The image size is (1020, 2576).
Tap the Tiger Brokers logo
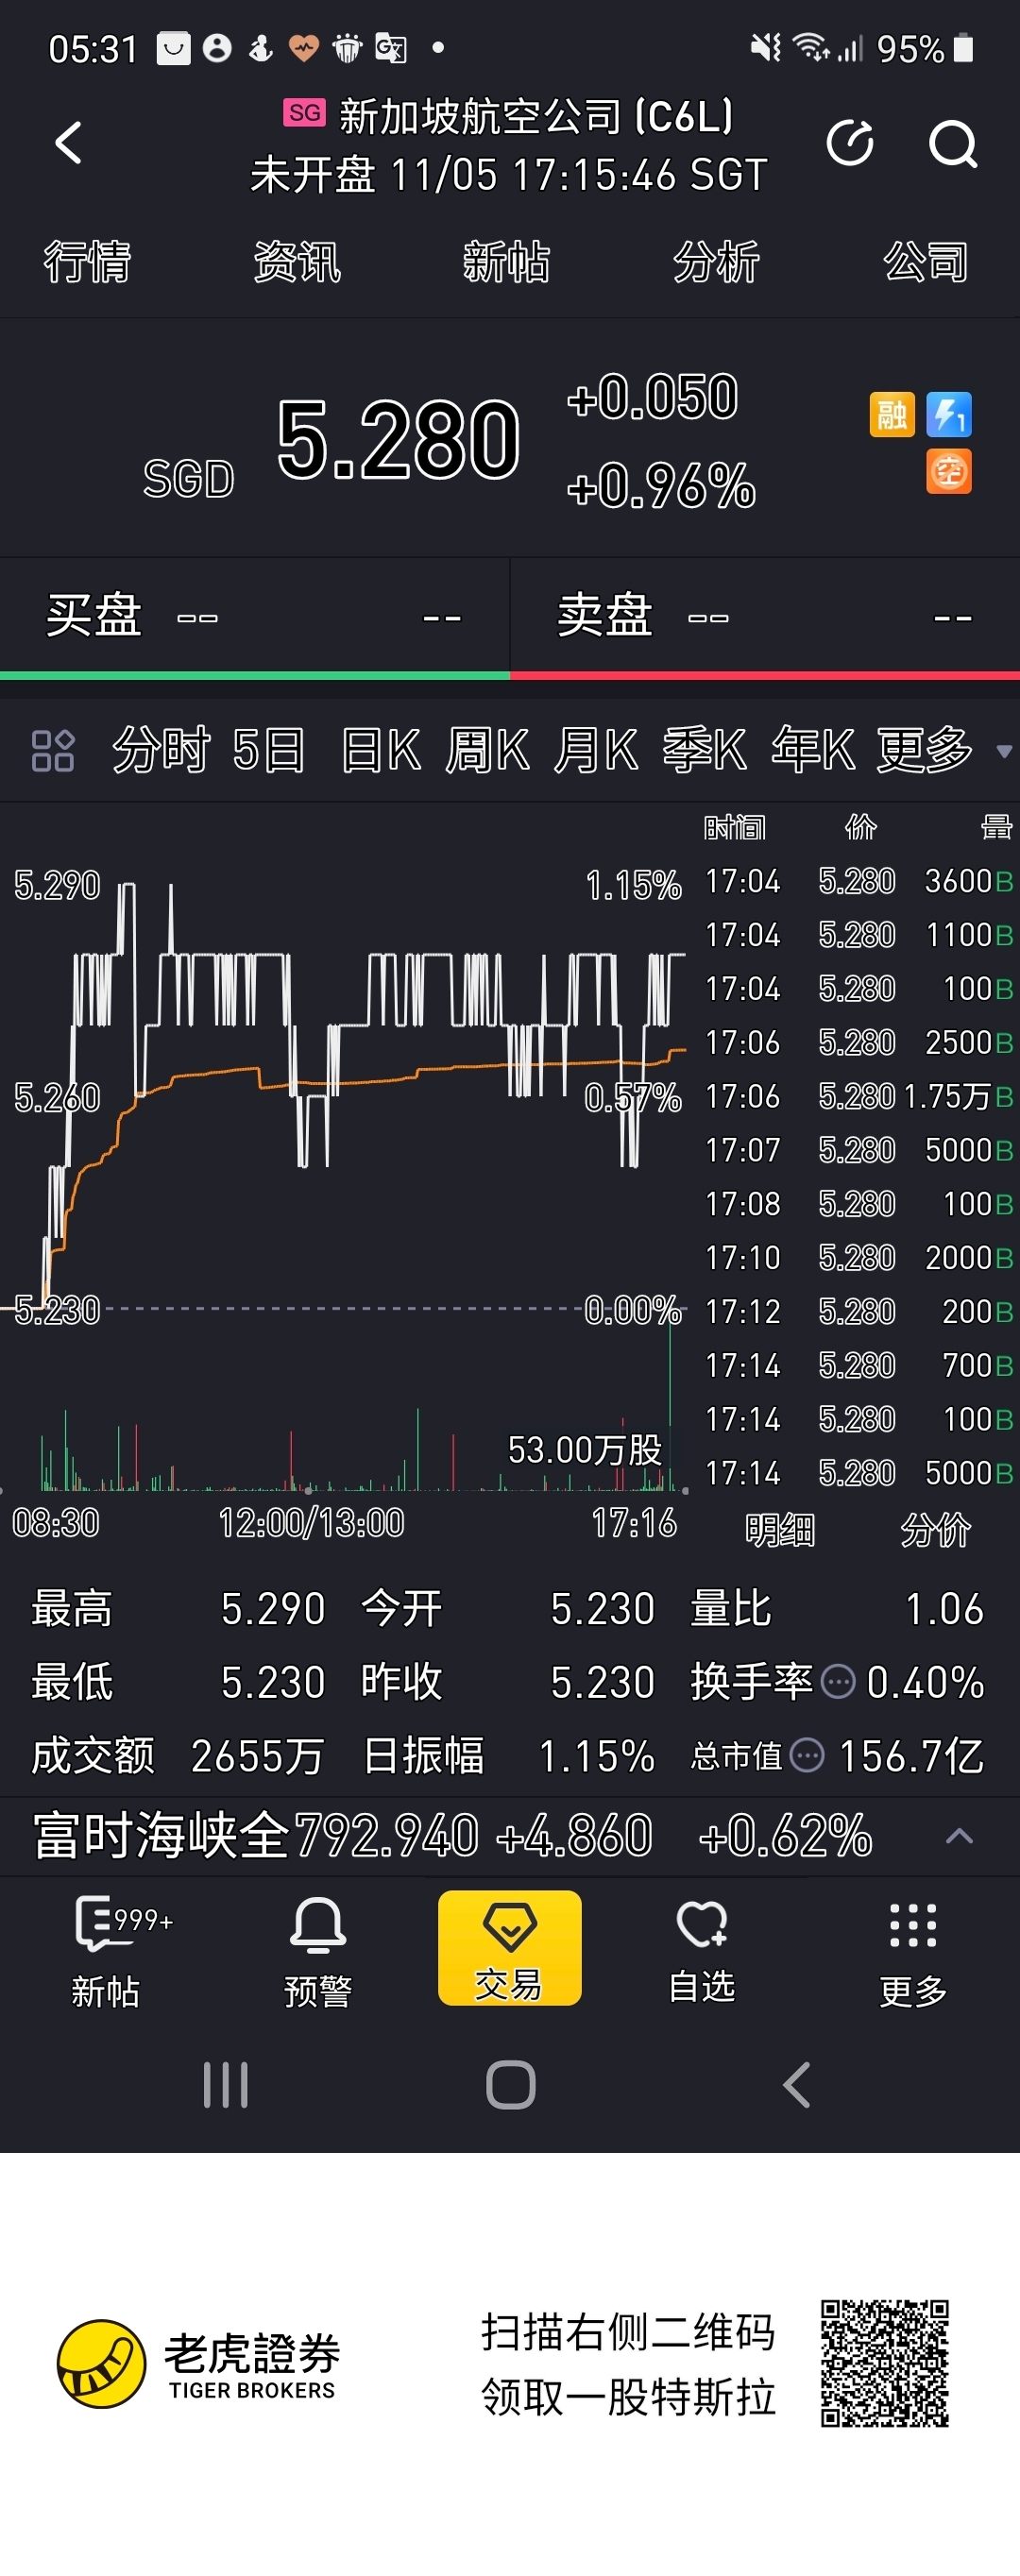198,2364
